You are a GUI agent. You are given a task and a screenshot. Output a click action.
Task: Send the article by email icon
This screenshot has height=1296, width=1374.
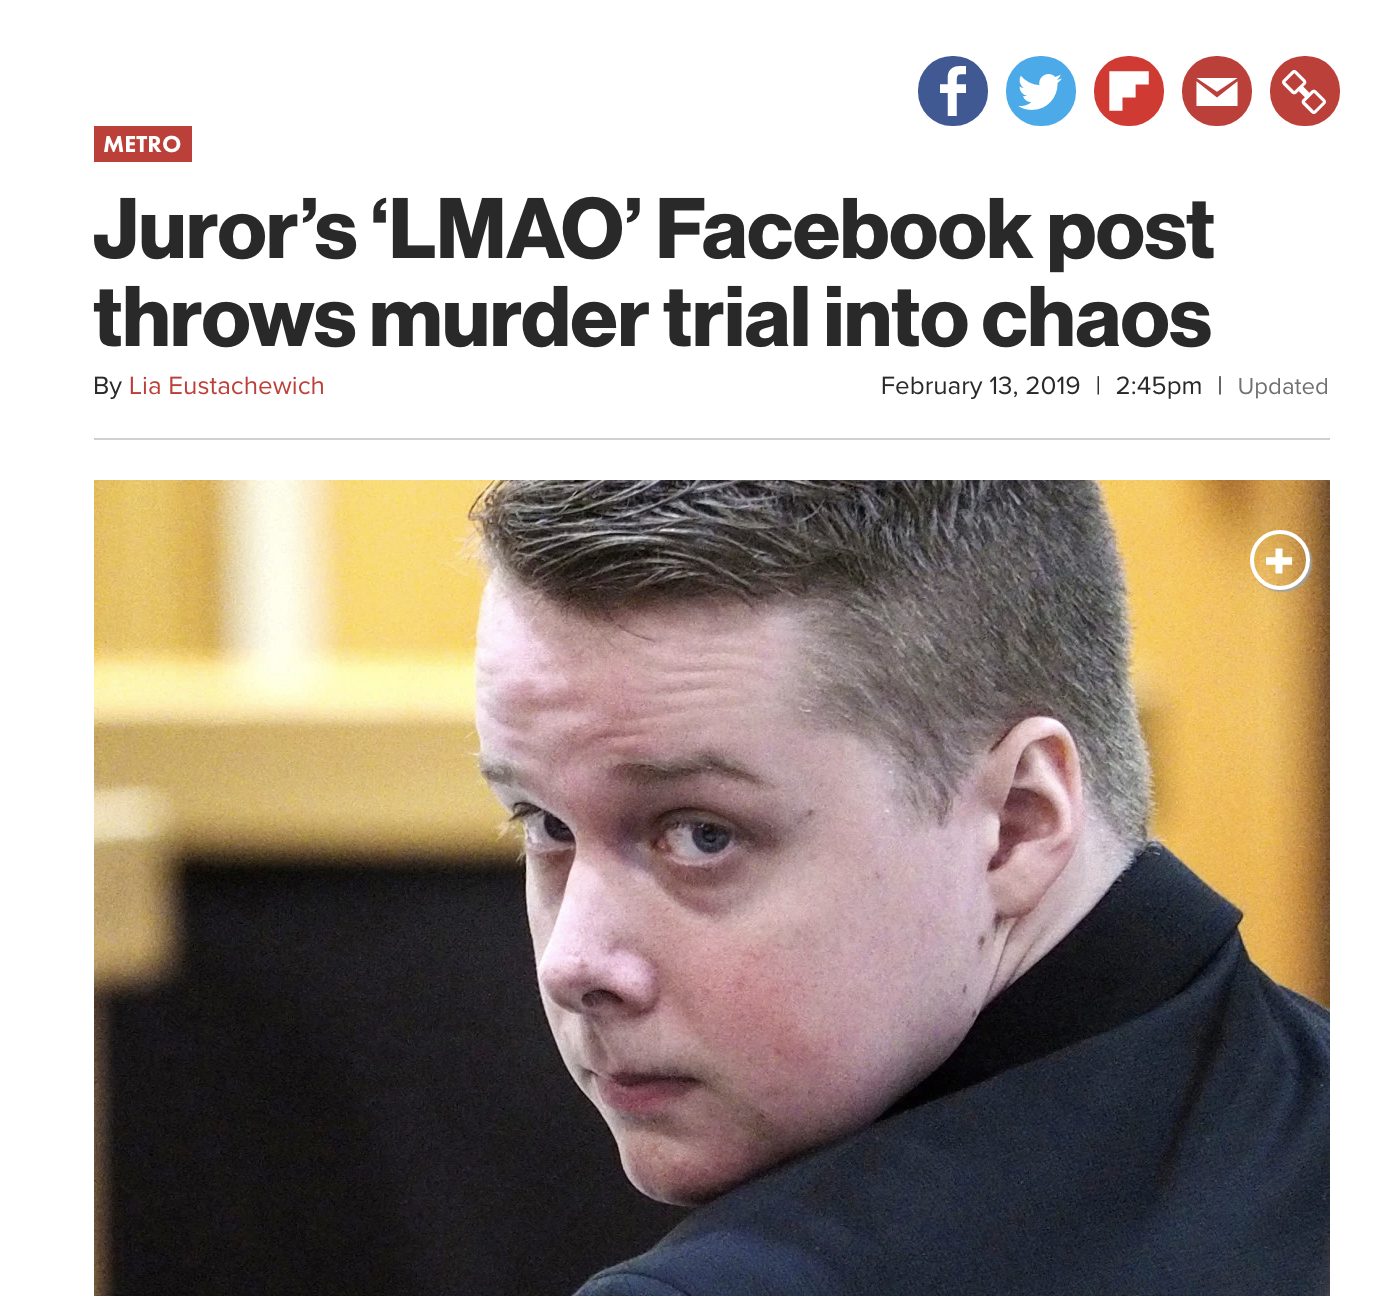(x=1217, y=91)
